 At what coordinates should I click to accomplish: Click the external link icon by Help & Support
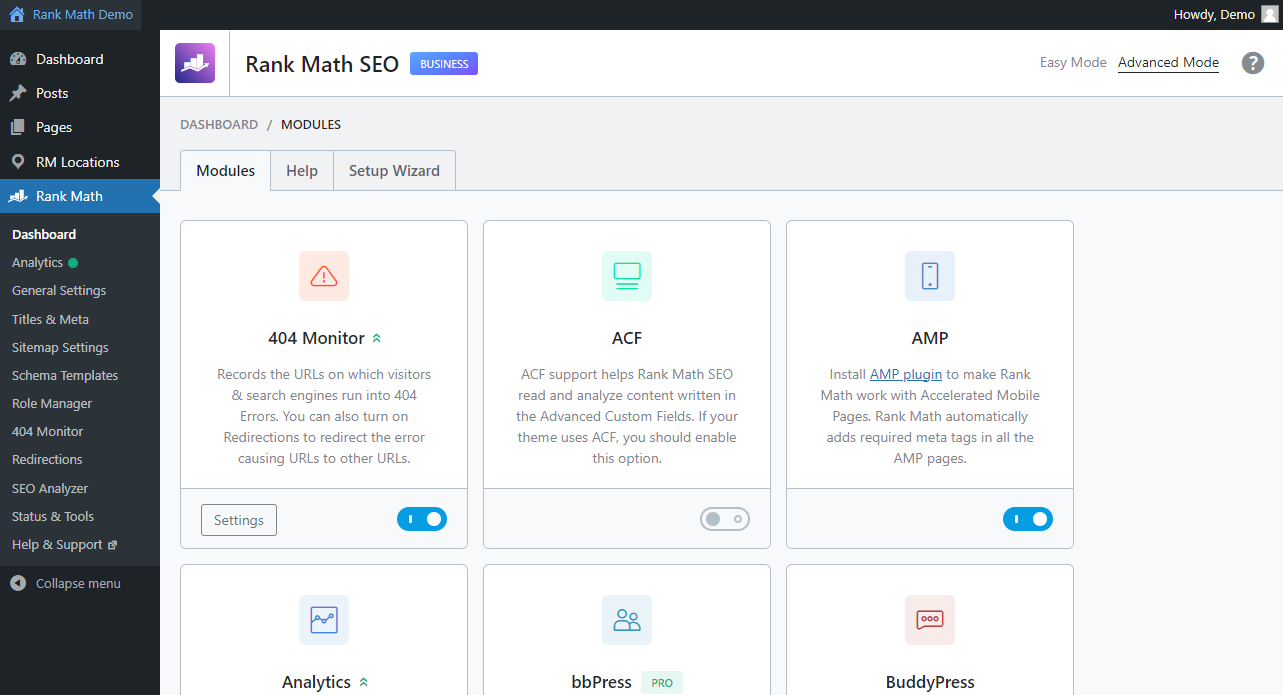112,545
